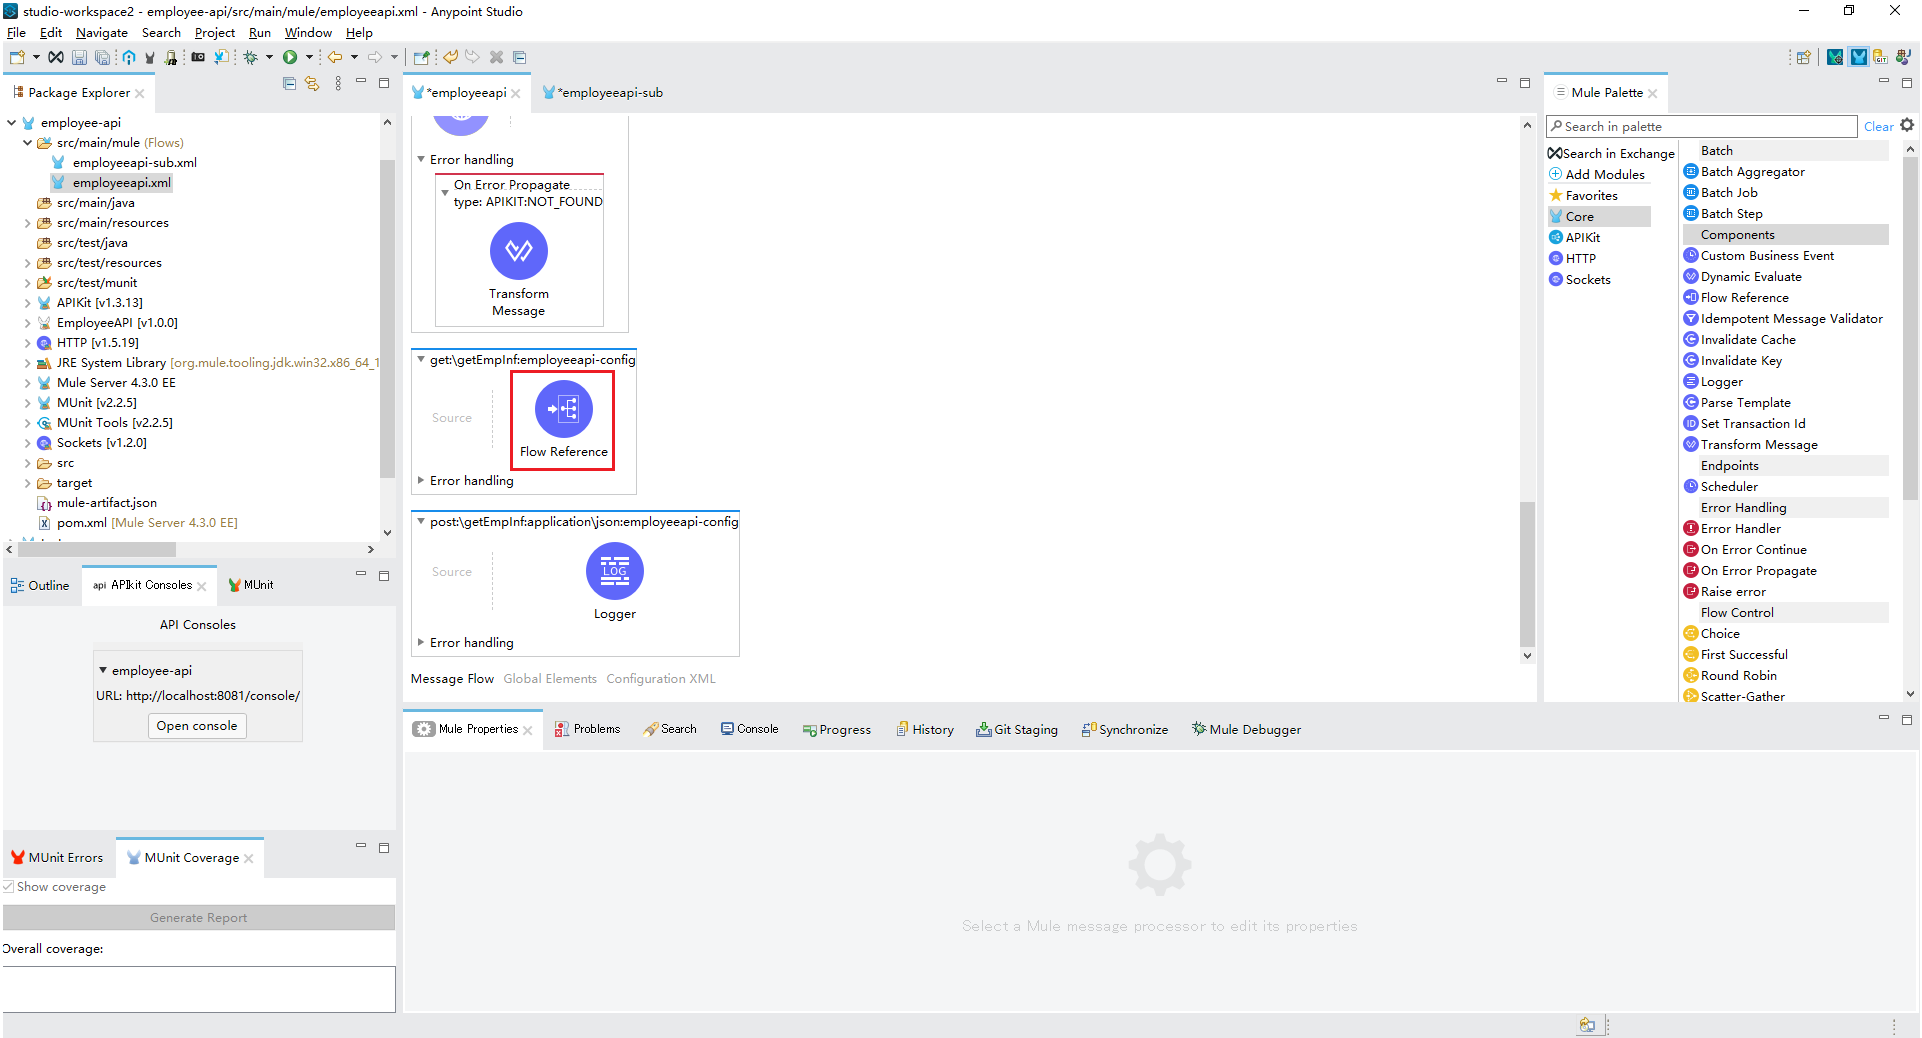Open Mule Palette settings gear

pyautogui.click(x=1907, y=125)
